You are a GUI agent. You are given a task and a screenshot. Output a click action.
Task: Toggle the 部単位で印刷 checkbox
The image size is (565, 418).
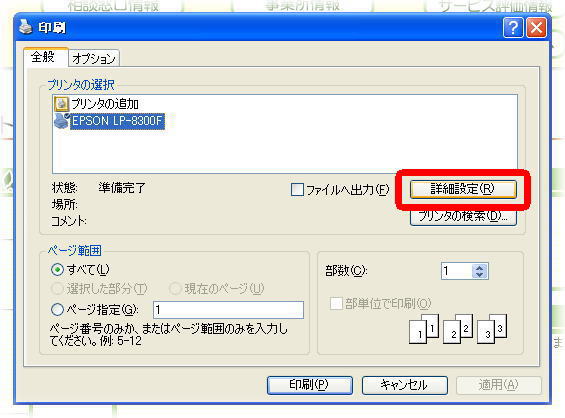[x=336, y=303]
